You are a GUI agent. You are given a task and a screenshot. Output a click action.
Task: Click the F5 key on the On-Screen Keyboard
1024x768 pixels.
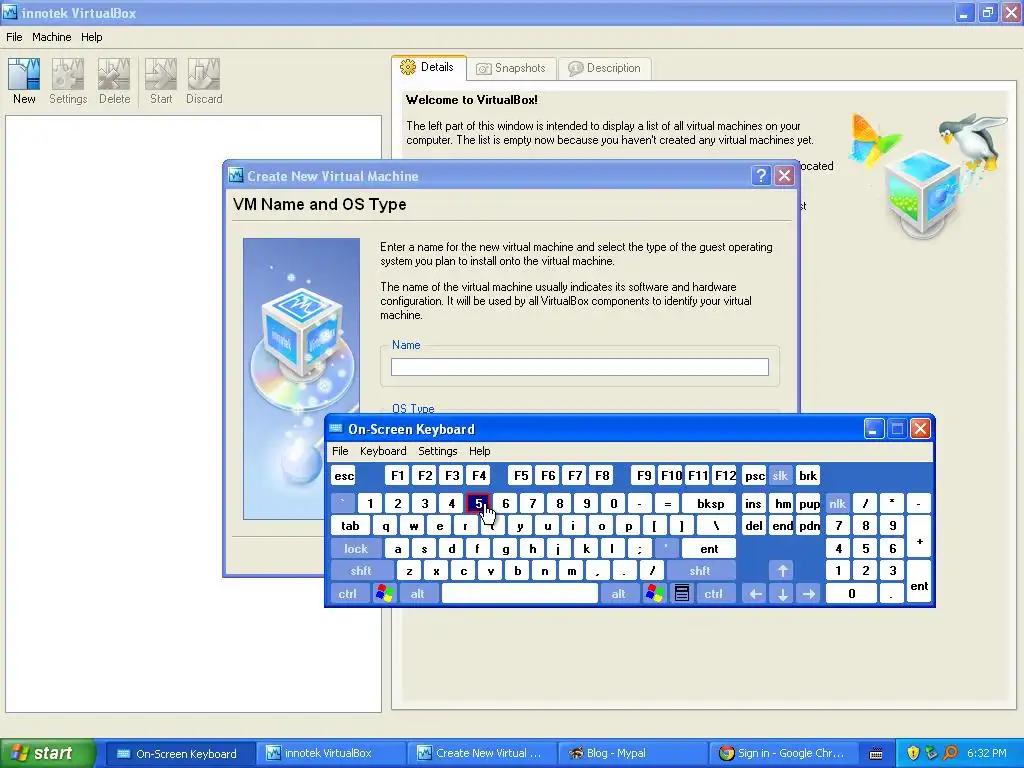(520, 475)
